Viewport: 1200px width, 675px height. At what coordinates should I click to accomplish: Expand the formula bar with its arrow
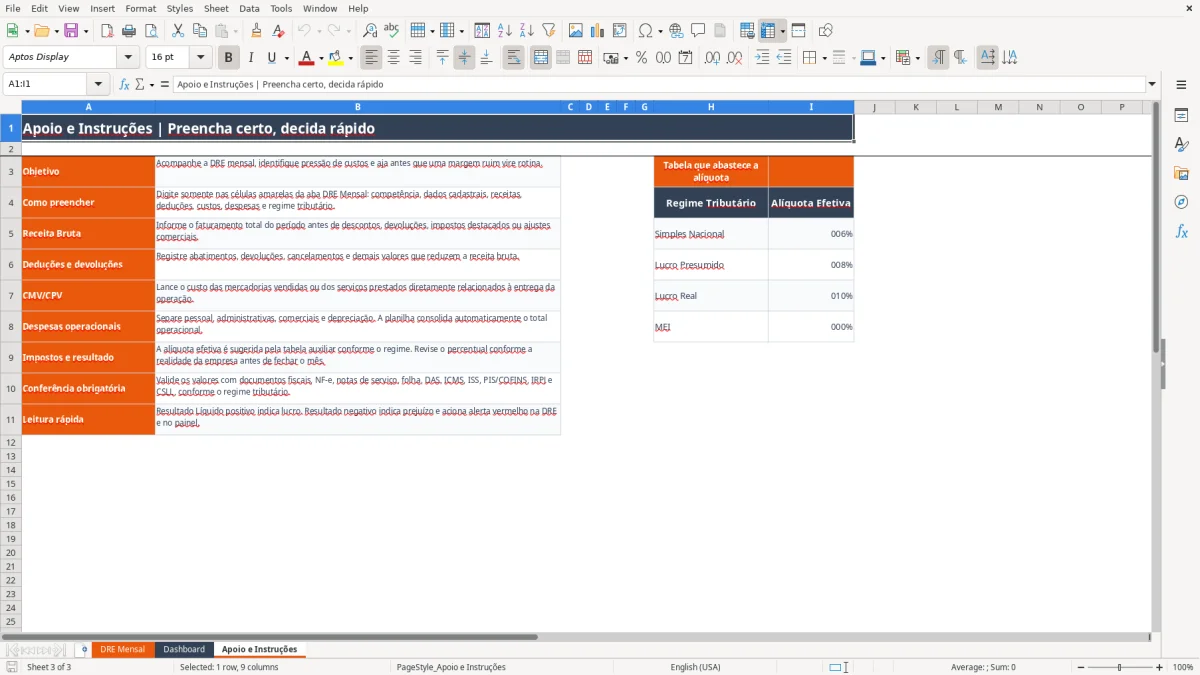(1152, 85)
